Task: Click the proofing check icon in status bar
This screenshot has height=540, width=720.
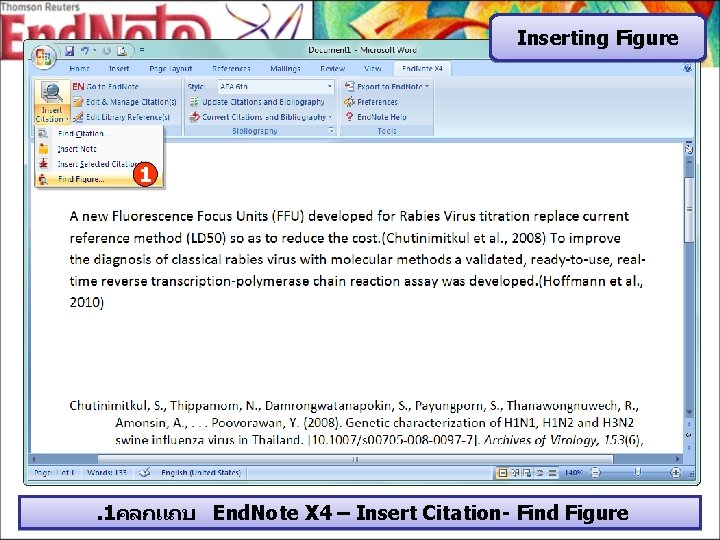Action: click(145, 472)
